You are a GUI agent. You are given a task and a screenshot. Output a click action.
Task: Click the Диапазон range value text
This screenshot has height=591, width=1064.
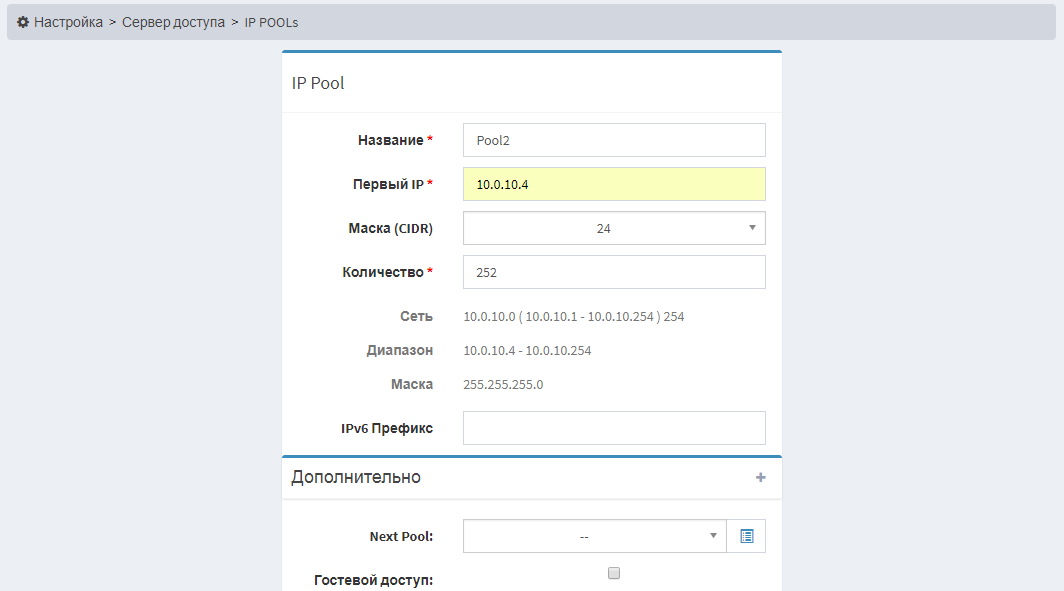point(527,350)
